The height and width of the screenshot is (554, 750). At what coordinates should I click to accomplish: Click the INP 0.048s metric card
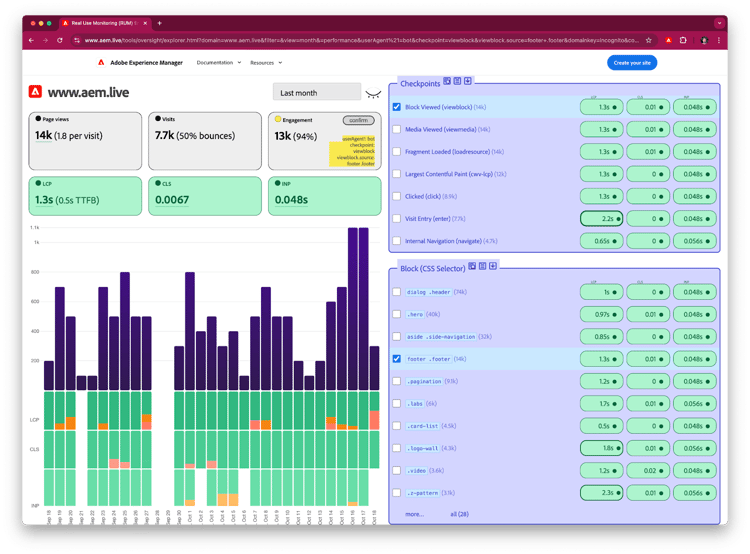(325, 196)
